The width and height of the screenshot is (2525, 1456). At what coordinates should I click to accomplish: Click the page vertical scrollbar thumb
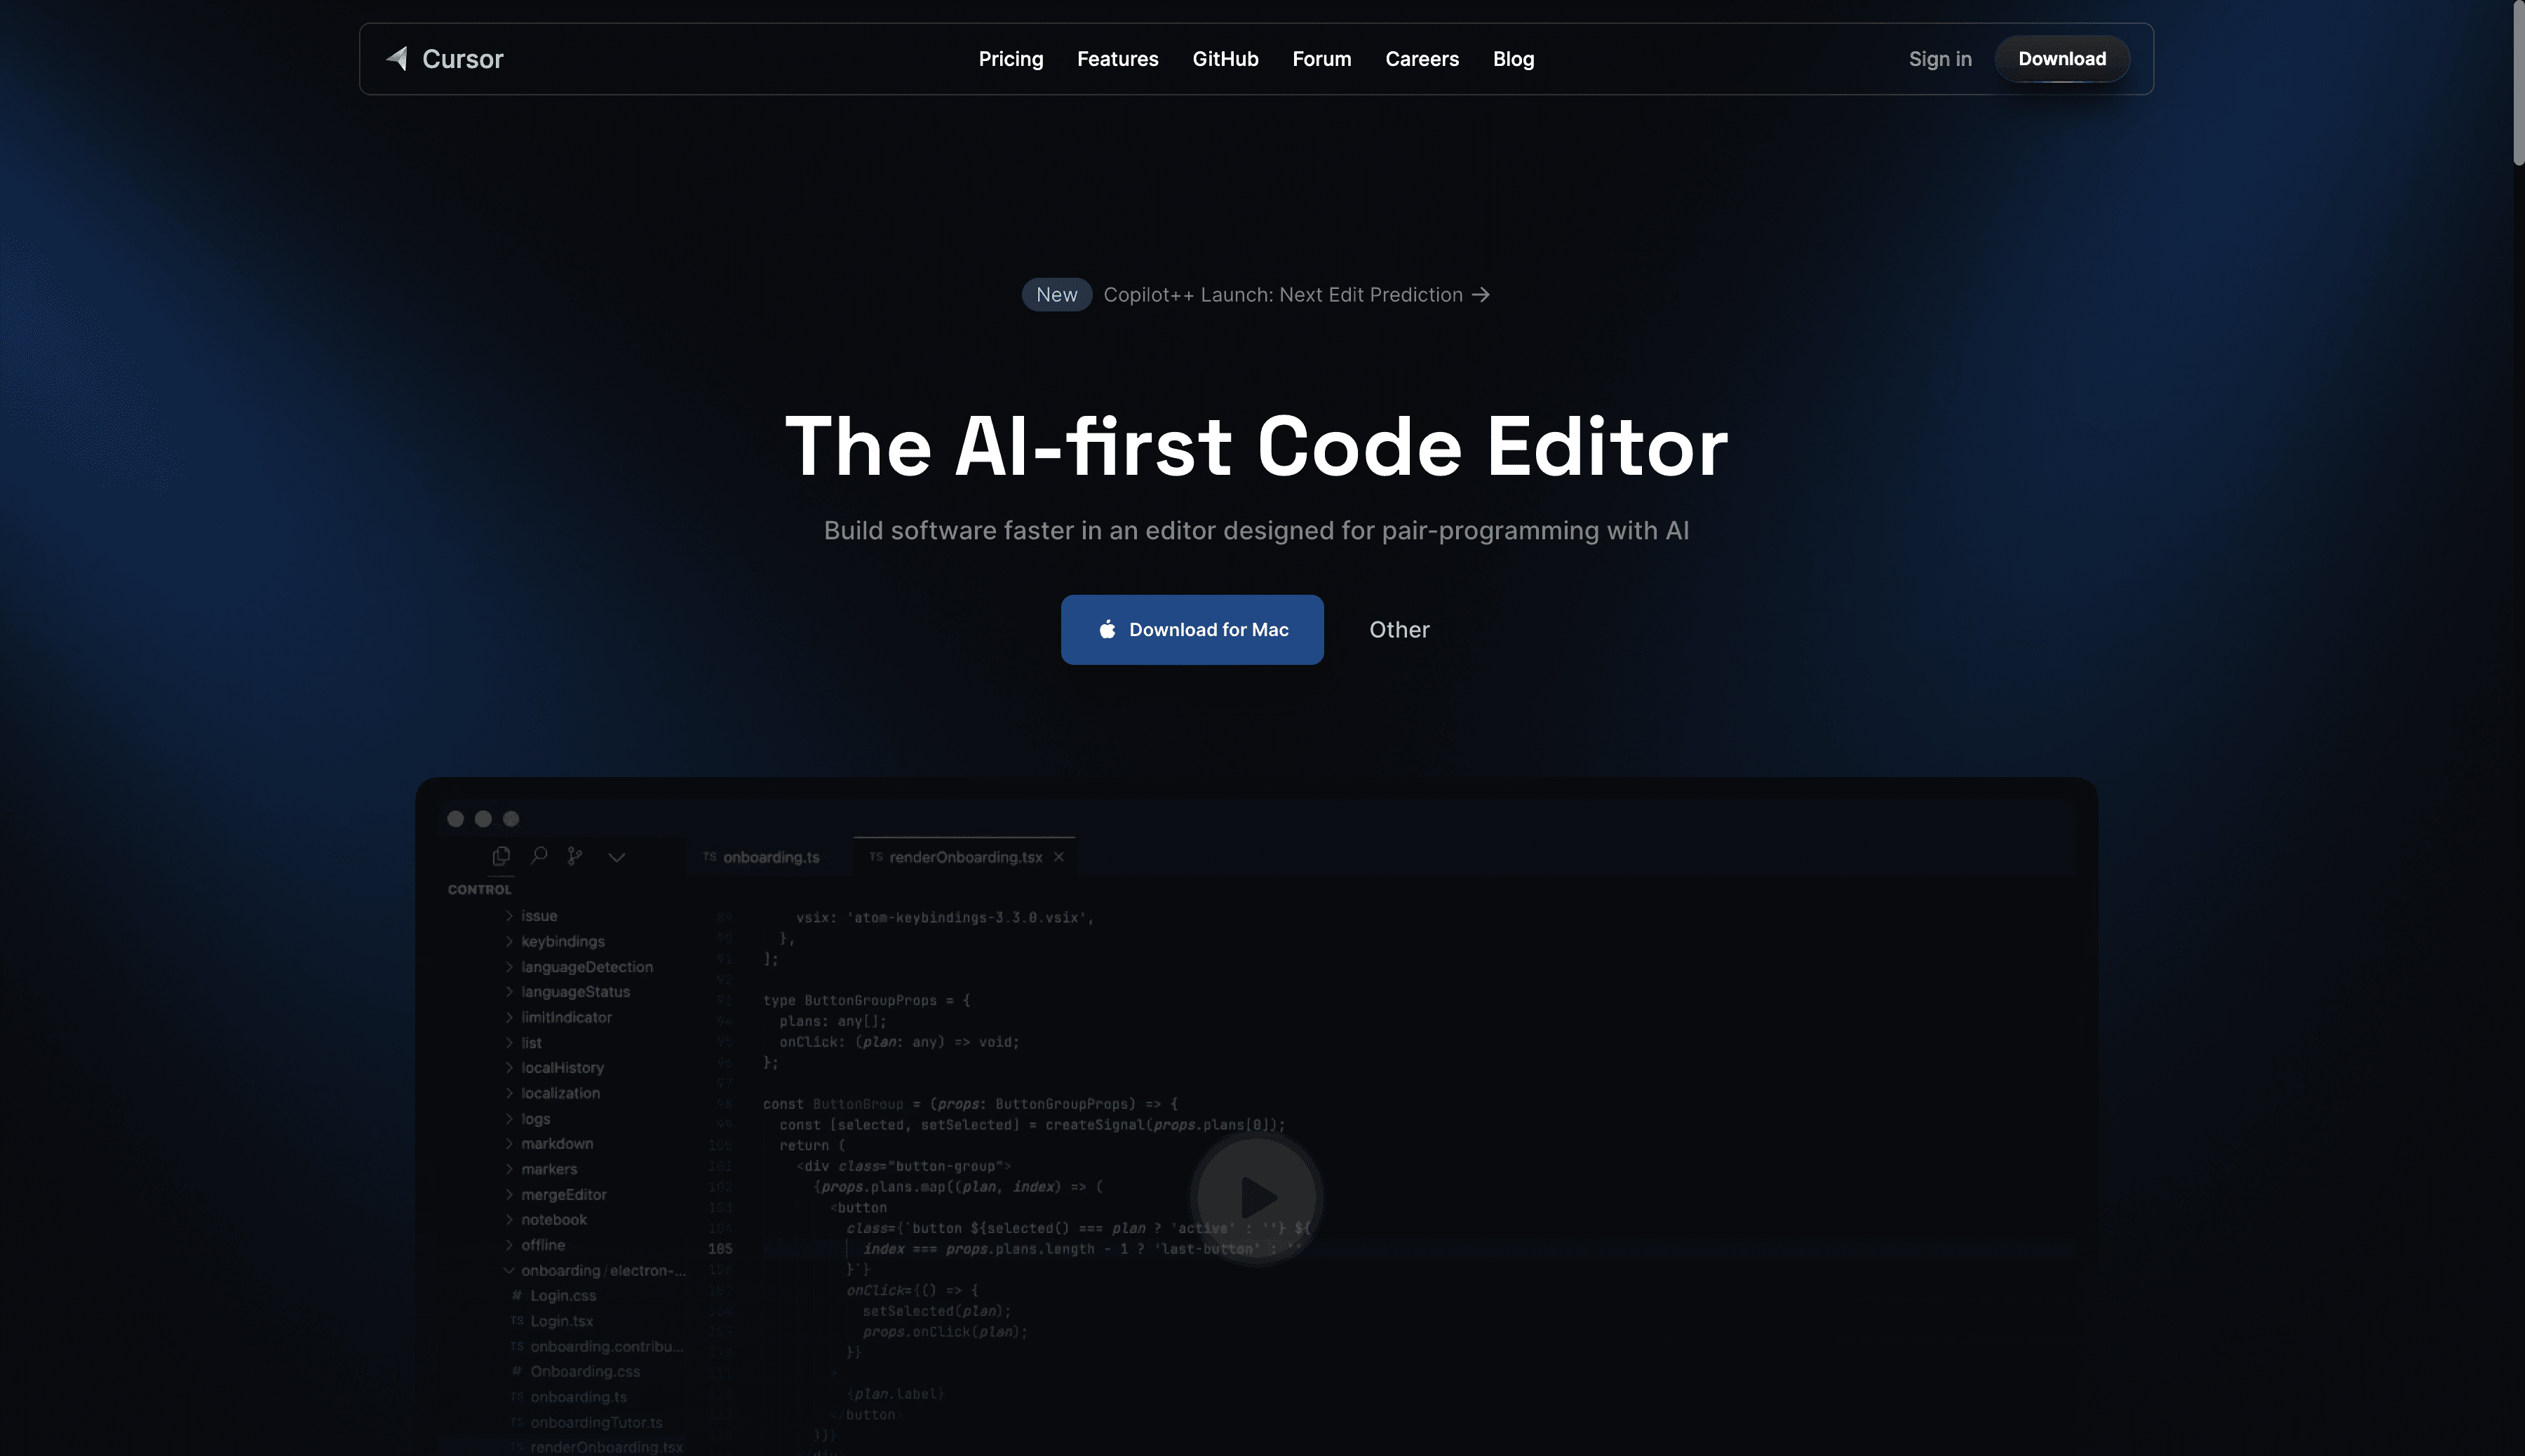(x=2518, y=82)
